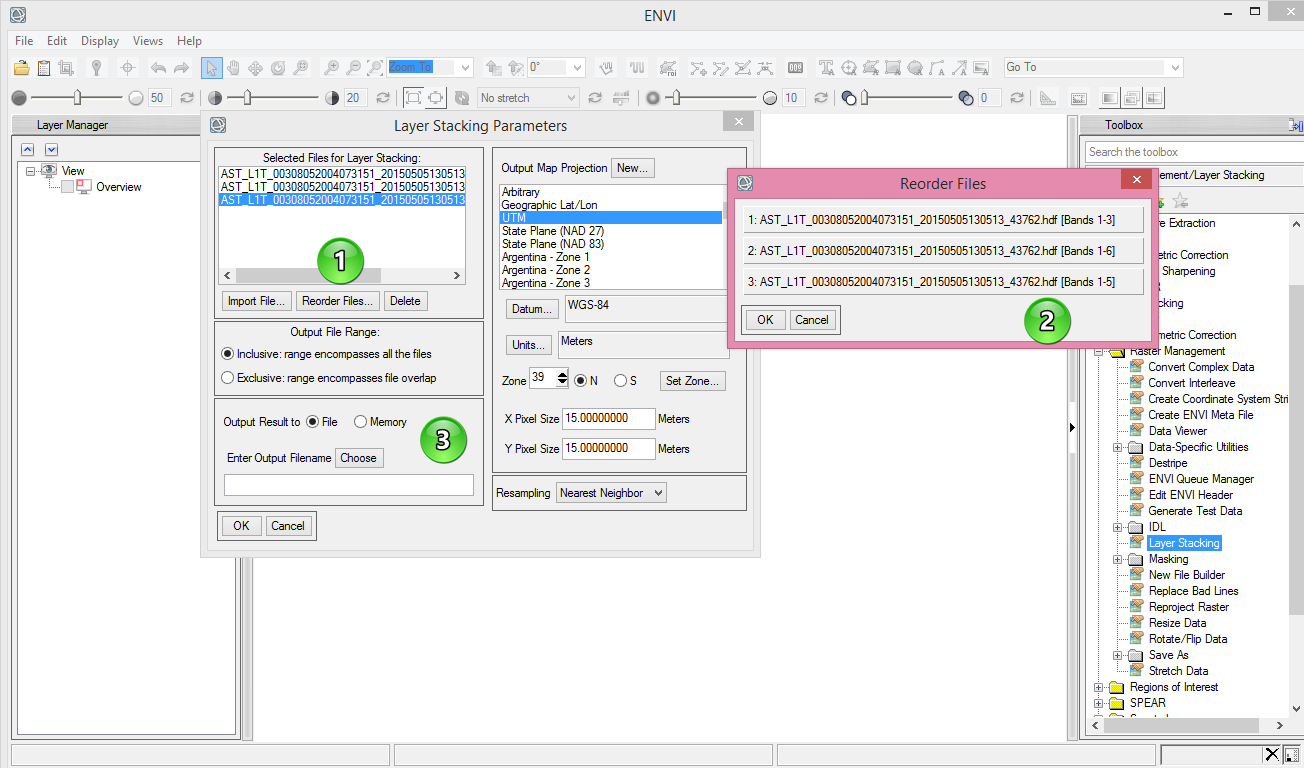The width and height of the screenshot is (1304, 768).
Task: Choose N hemisphere for UTM zone
Action: tap(580, 381)
